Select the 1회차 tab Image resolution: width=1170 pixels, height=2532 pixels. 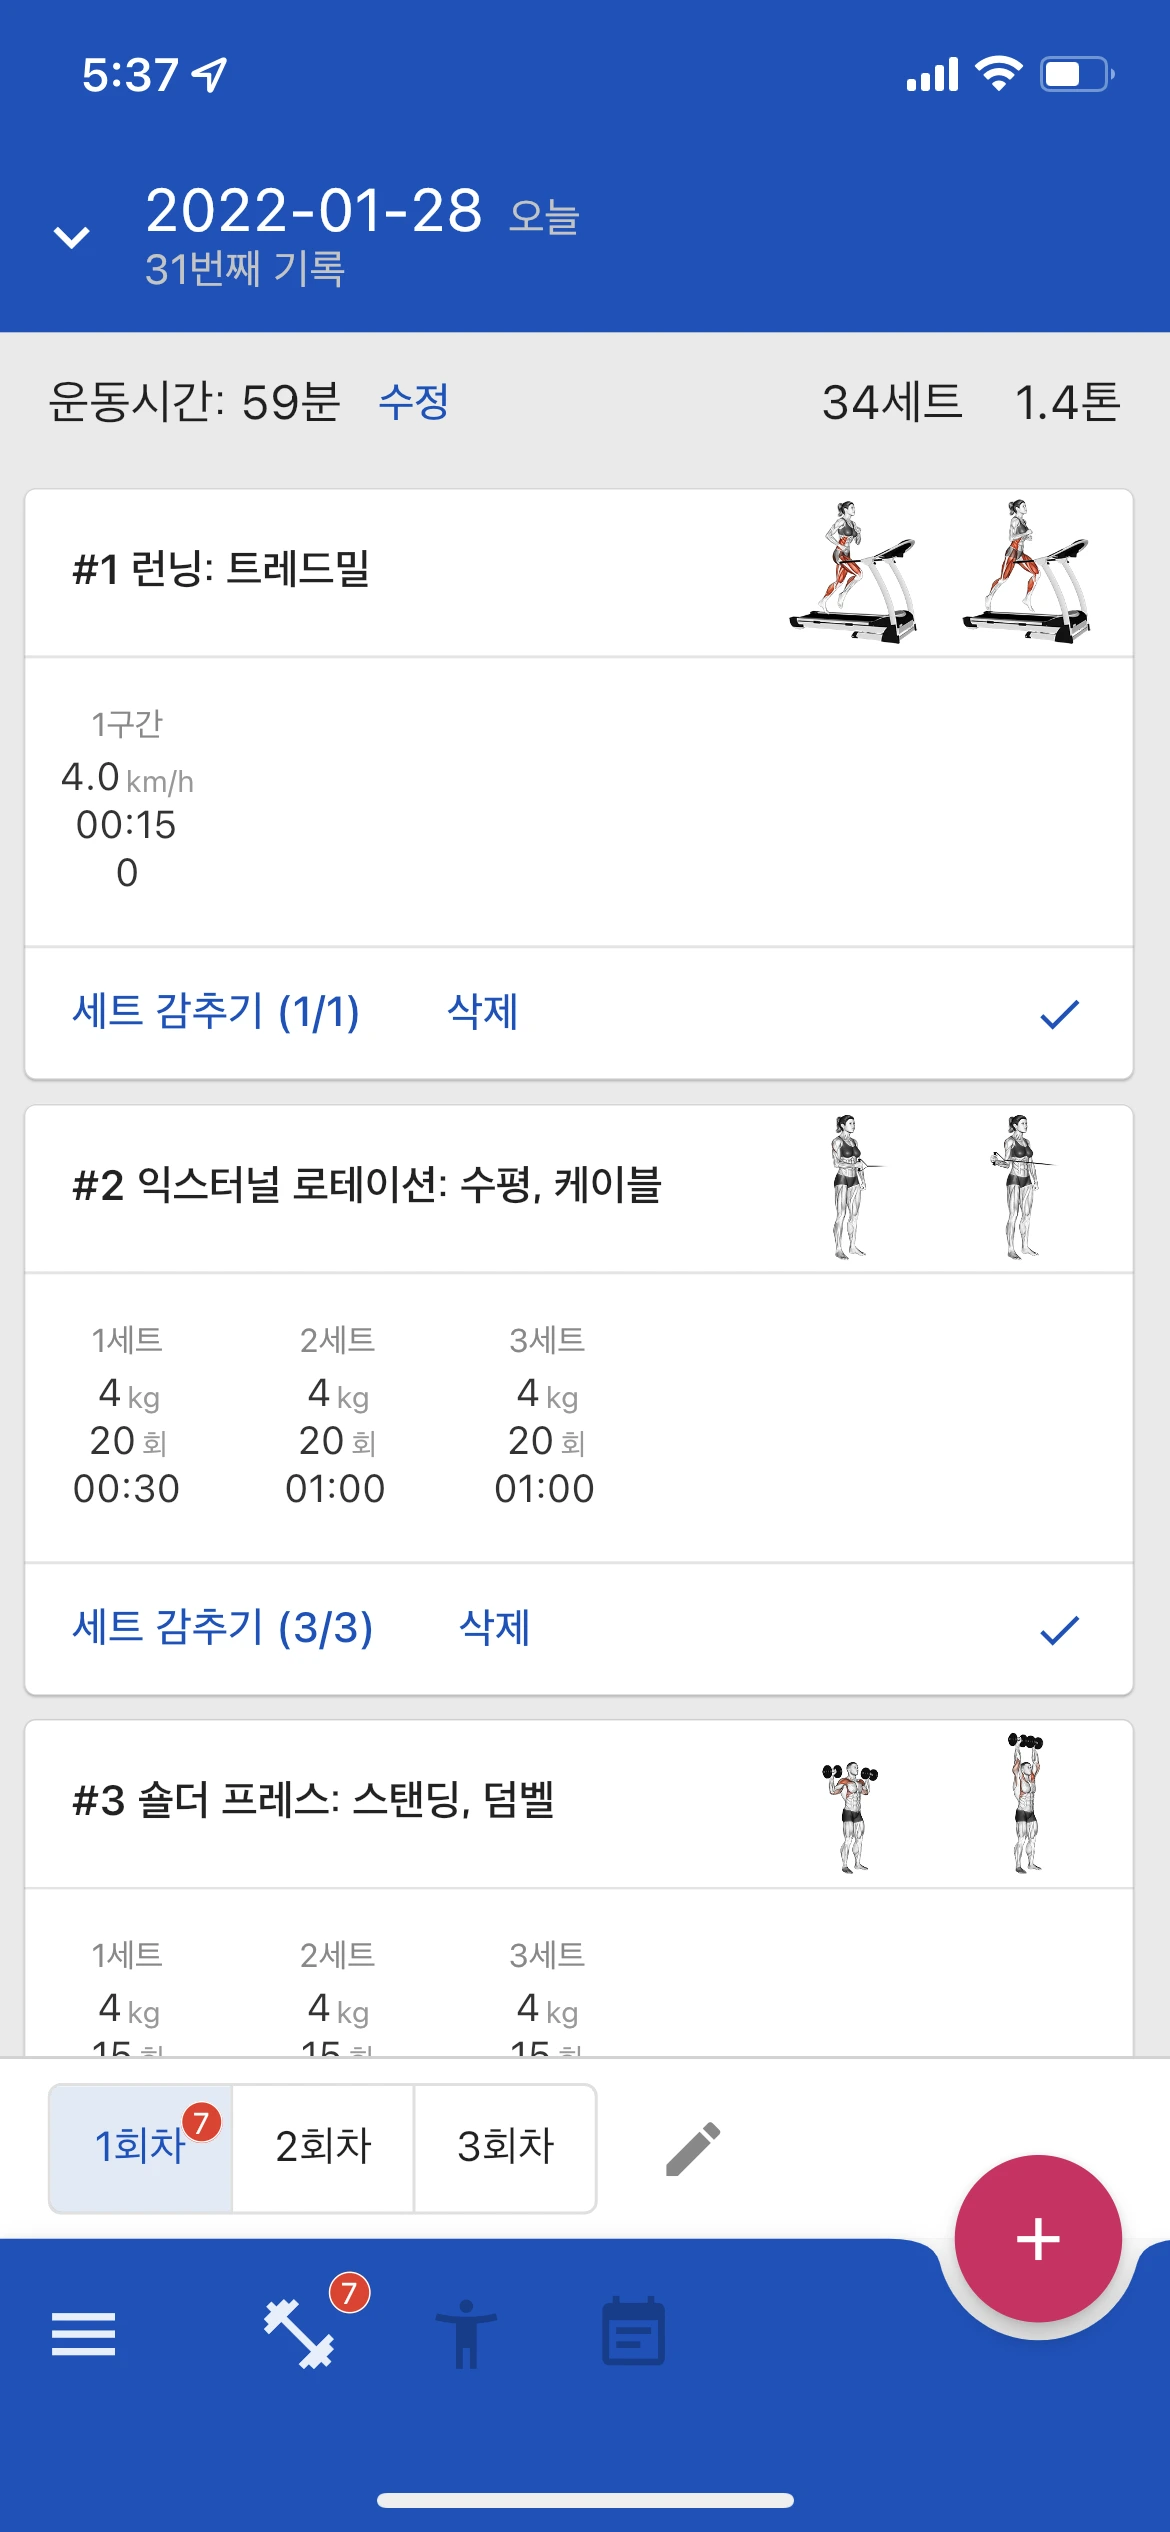pyautogui.click(x=141, y=2147)
